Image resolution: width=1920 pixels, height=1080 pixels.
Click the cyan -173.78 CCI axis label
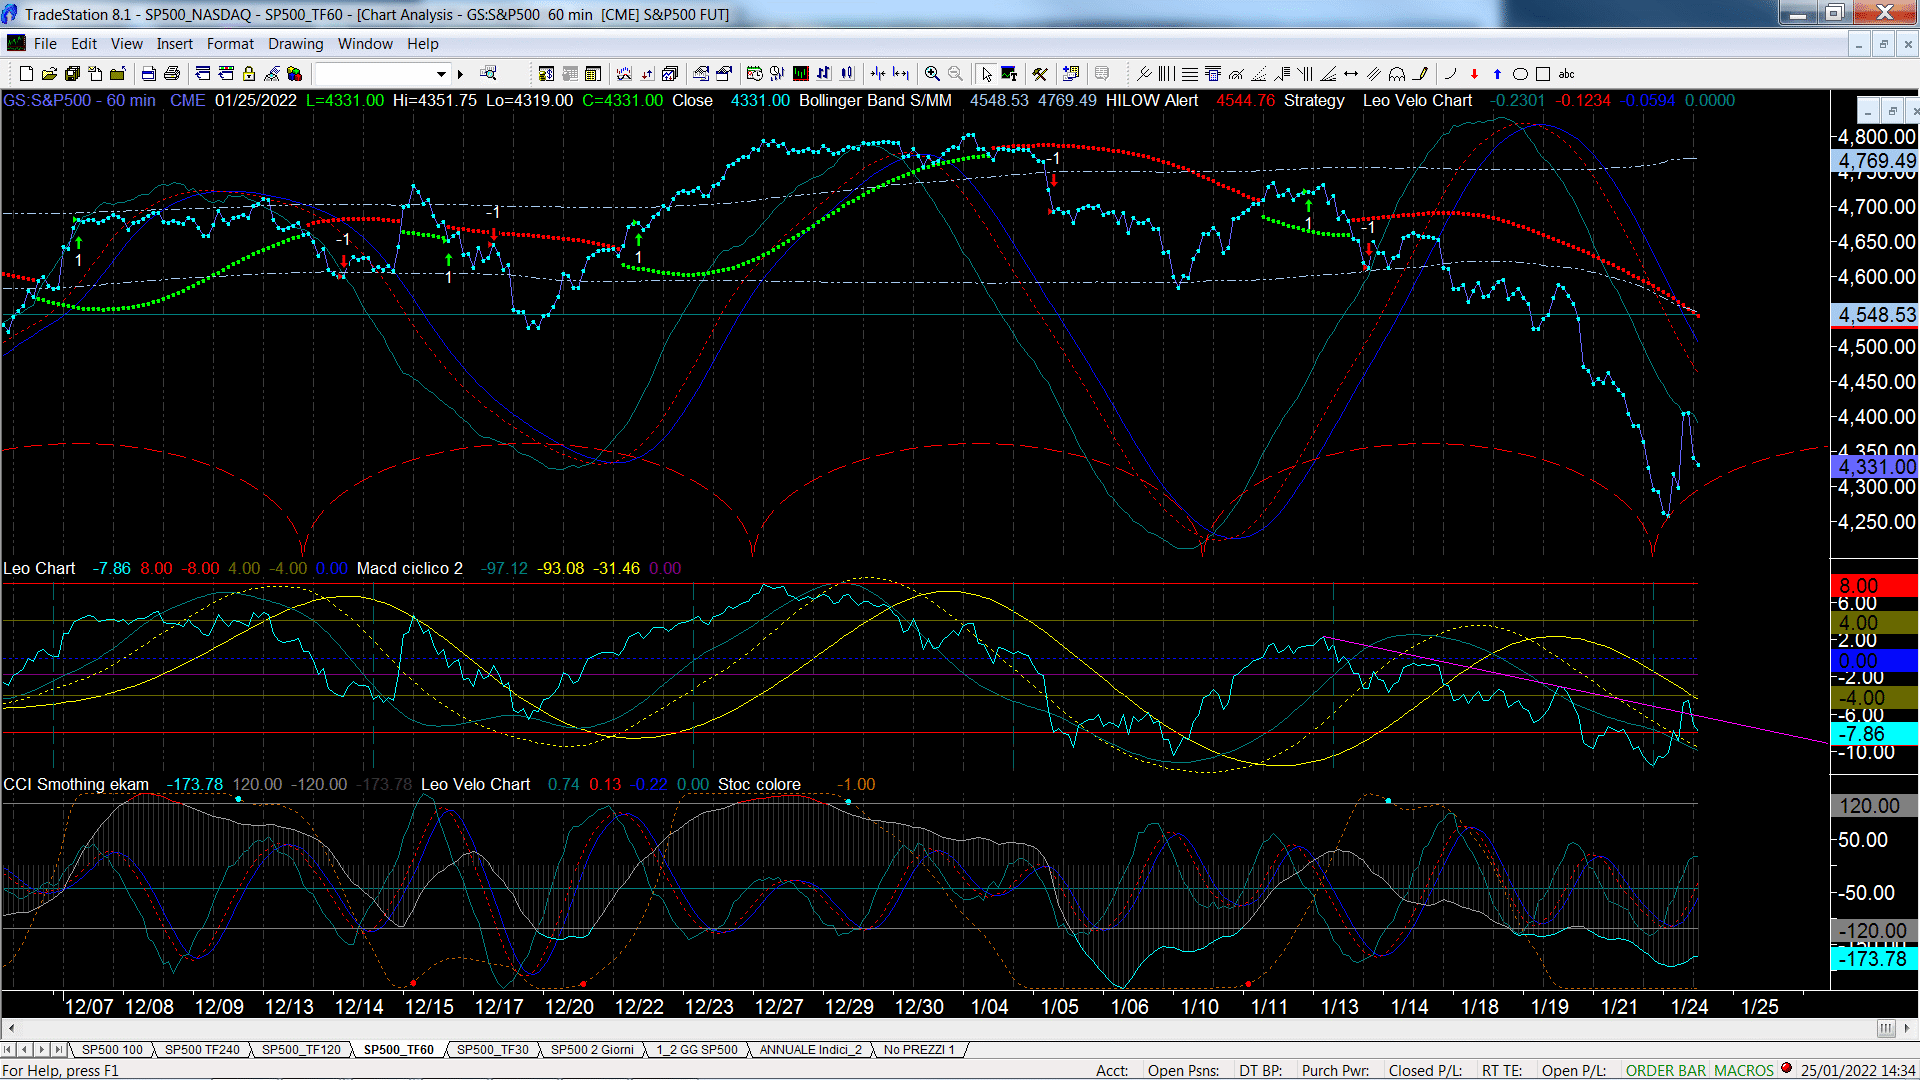1875,959
